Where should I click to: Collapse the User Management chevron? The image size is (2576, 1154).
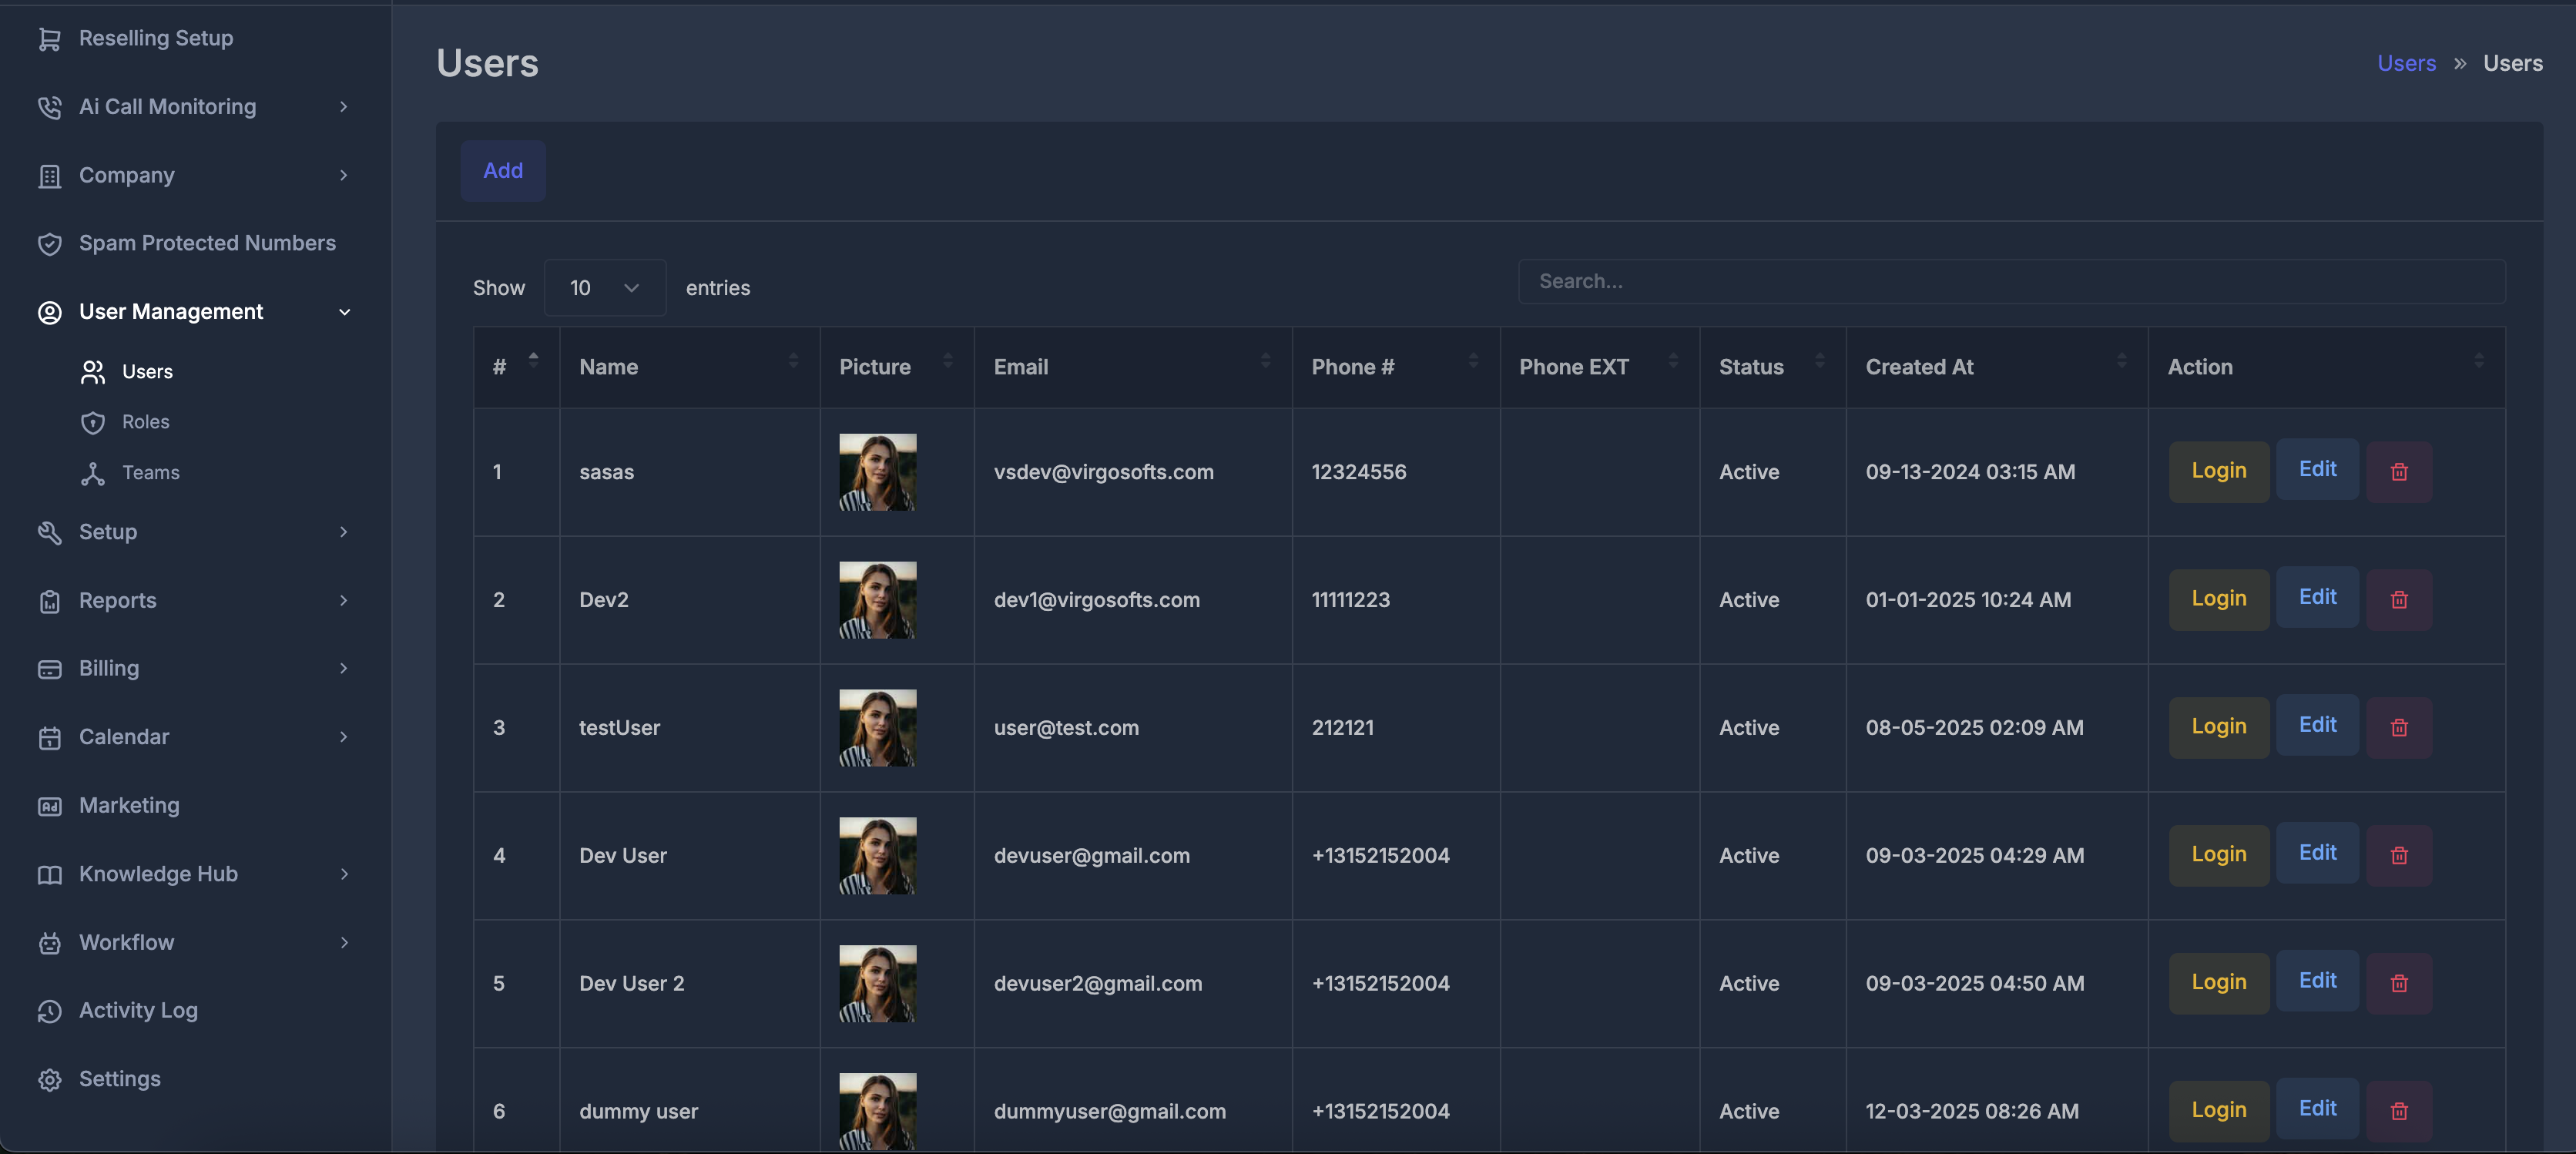344,313
